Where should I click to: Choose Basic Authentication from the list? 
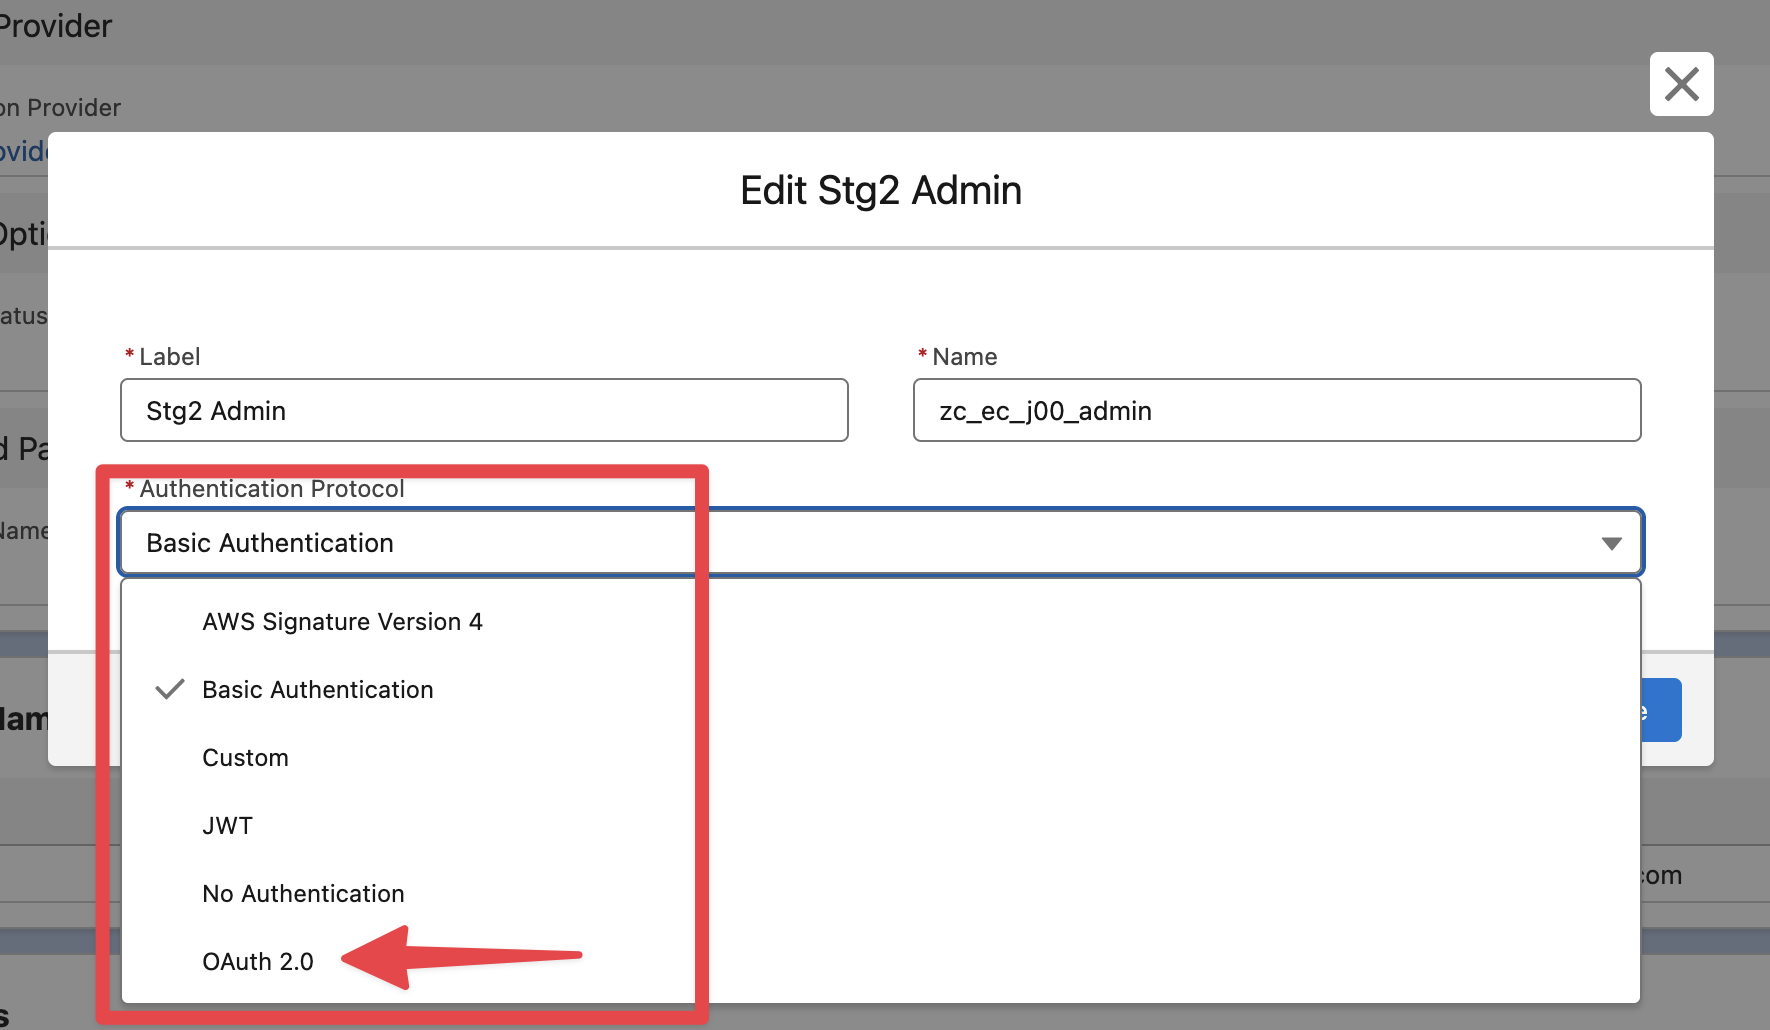point(318,690)
